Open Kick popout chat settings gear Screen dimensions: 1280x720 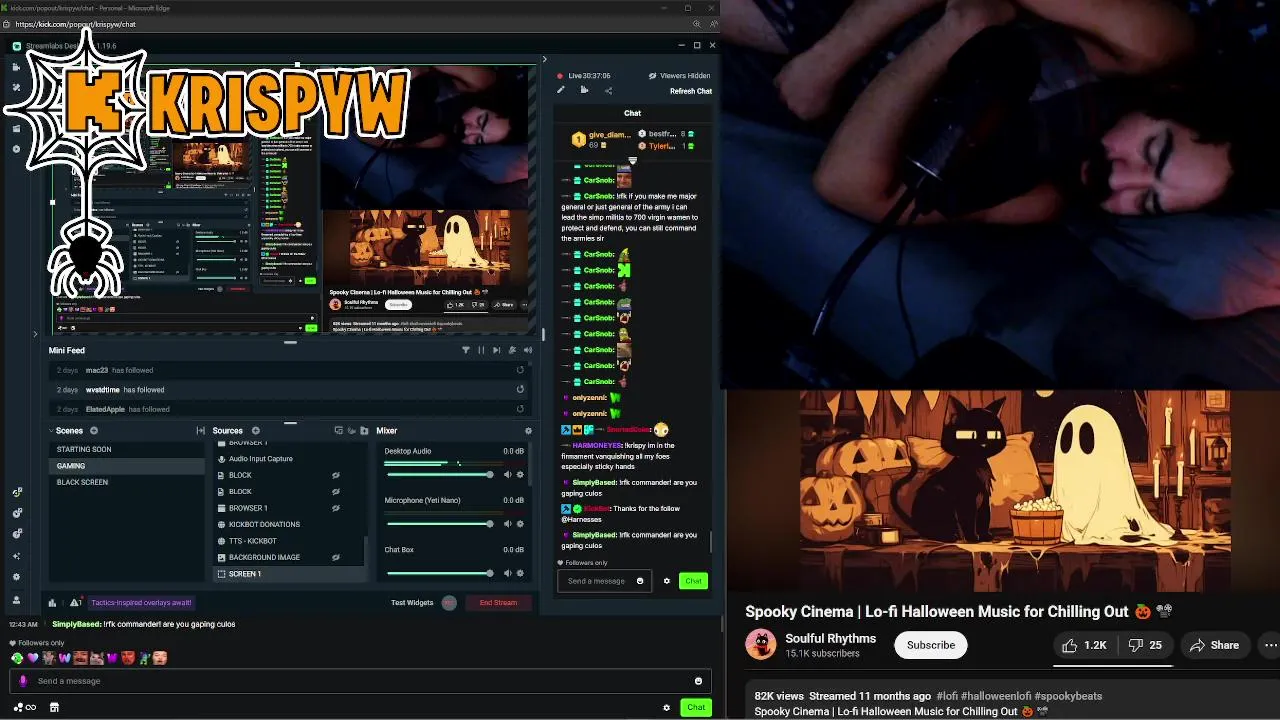click(x=667, y=707)
